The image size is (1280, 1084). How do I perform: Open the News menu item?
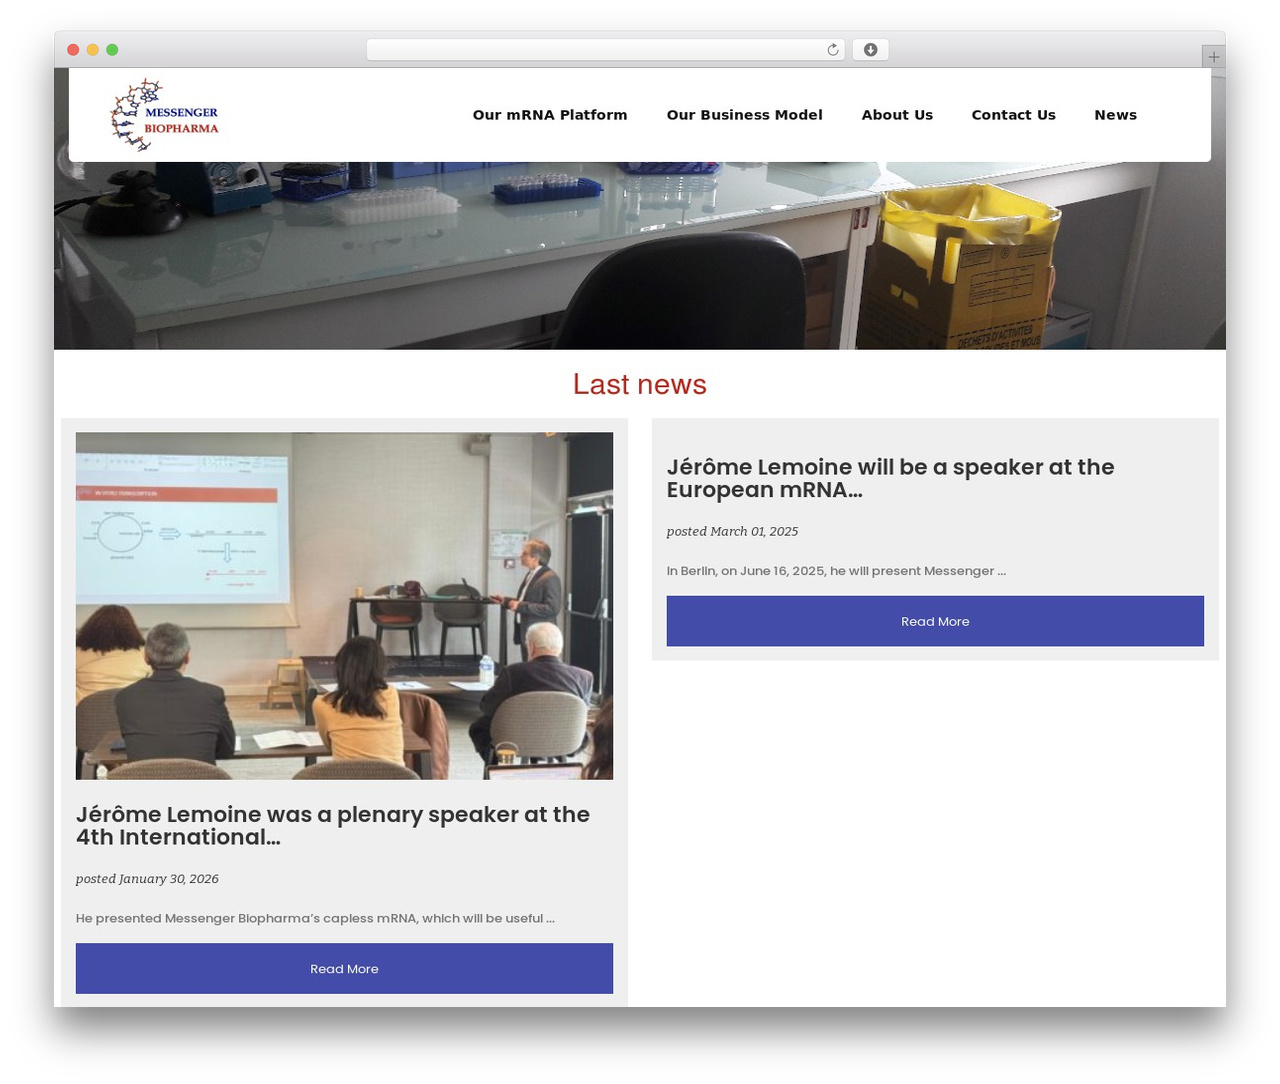click(x=1115, y=115)
